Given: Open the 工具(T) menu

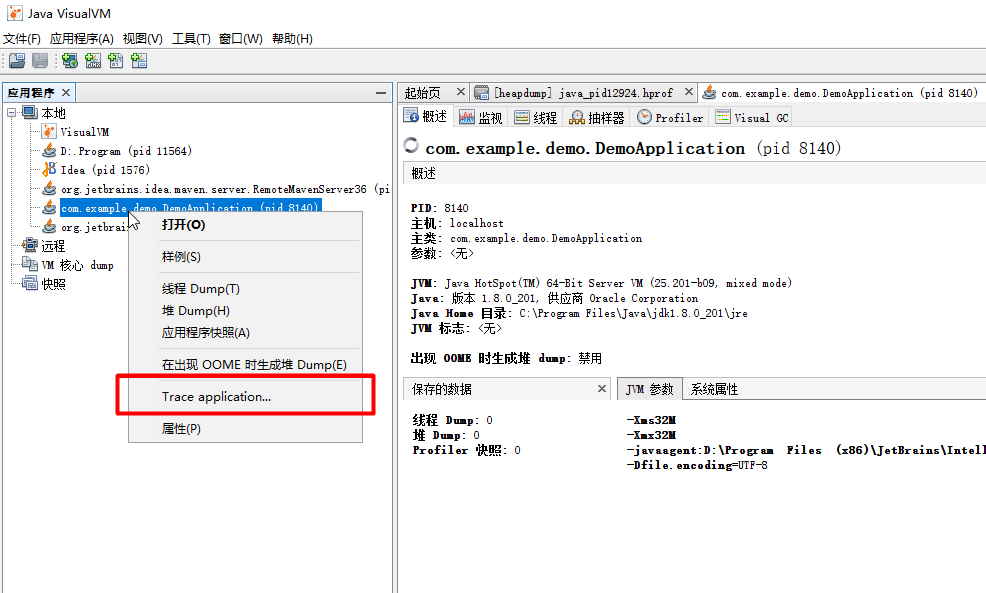Looking at the screenshot, I should point(191,38).
